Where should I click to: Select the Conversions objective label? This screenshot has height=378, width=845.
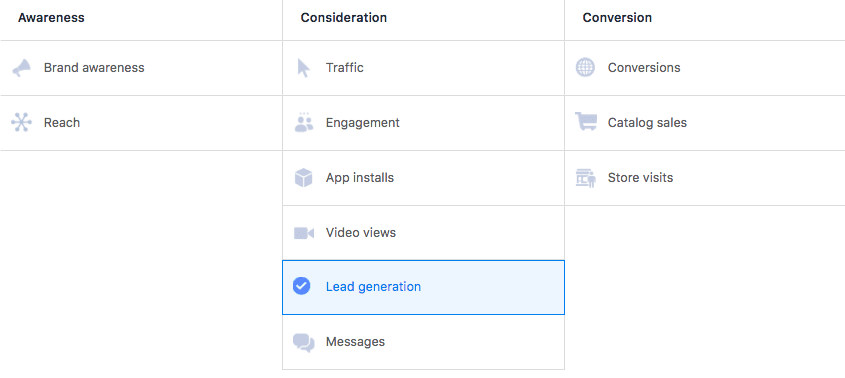(644, 68)
